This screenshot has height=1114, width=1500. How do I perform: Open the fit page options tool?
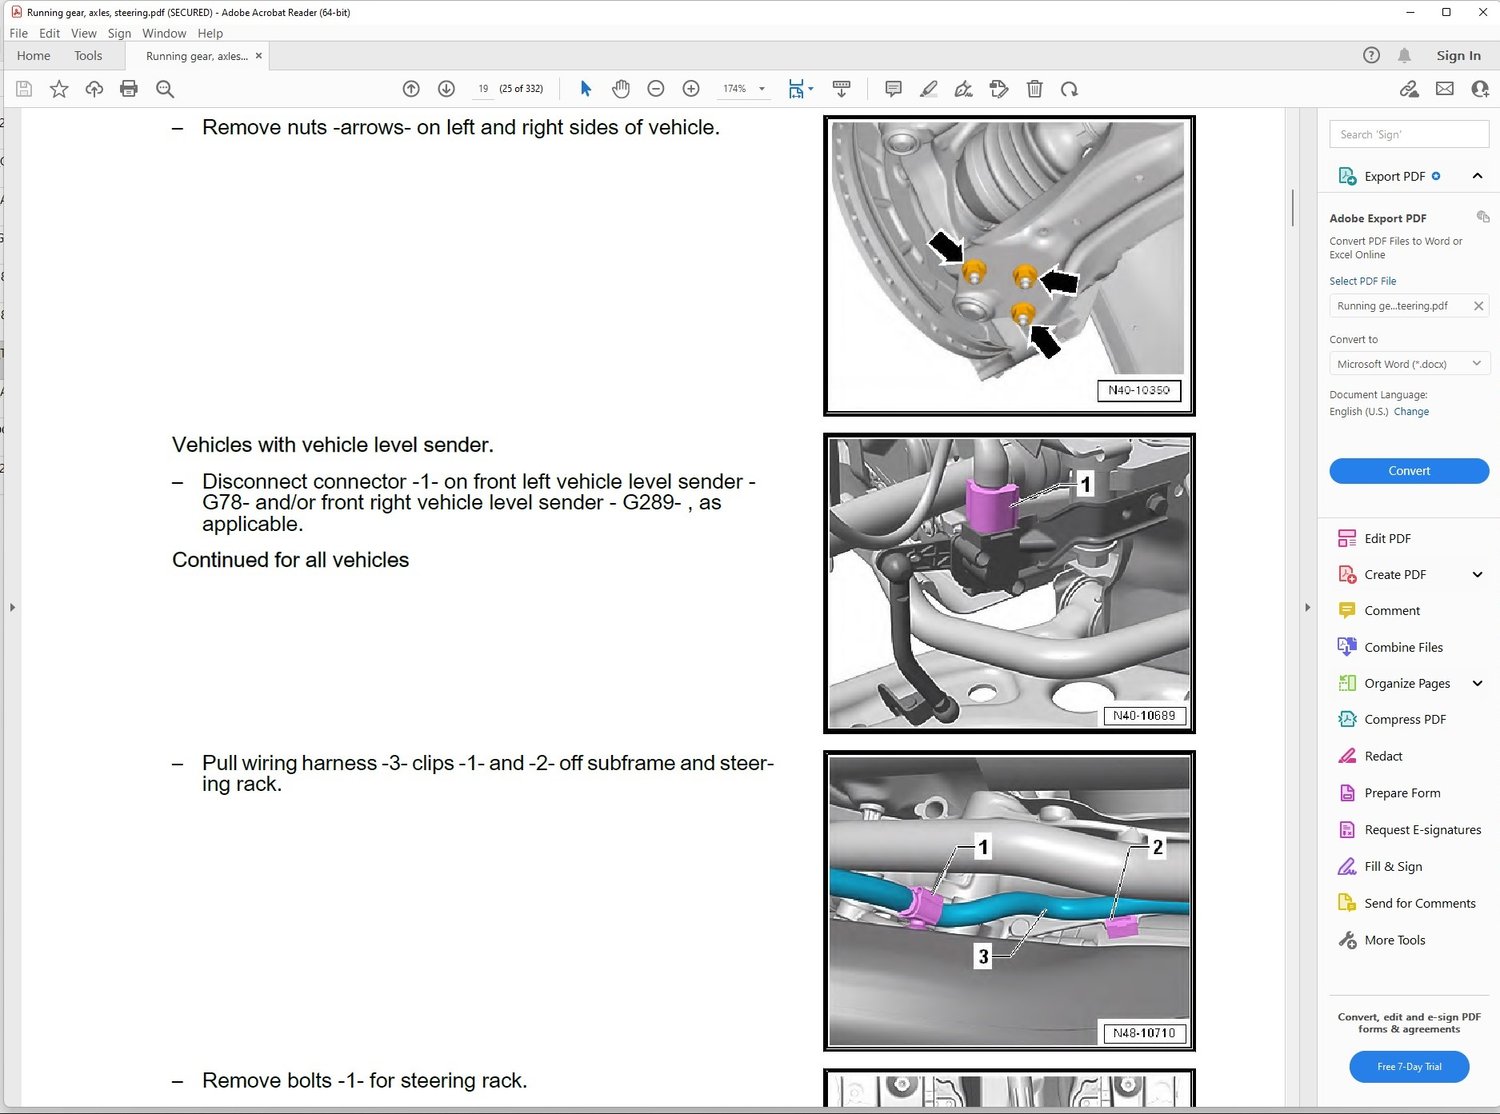click(800, 89)
